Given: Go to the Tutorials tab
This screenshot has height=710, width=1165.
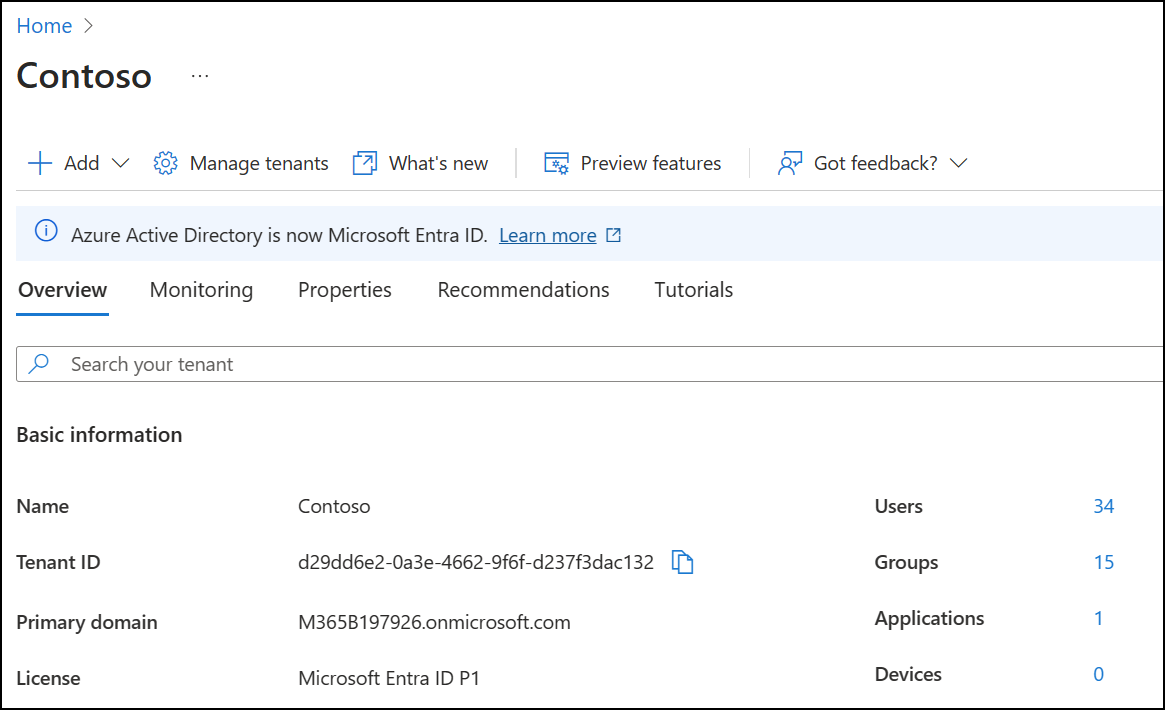Looking at the screenshot, I should coord(693,290).
